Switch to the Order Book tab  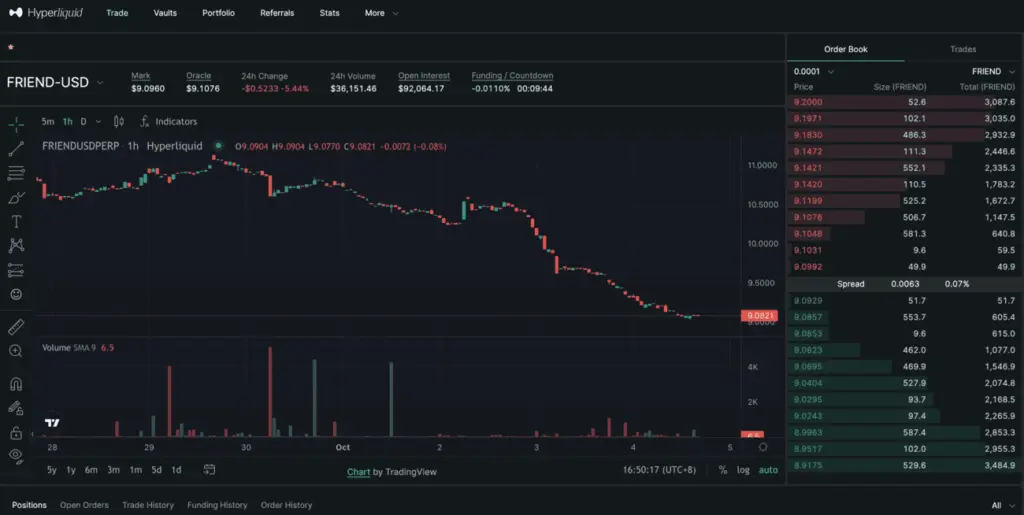(846, 49)
